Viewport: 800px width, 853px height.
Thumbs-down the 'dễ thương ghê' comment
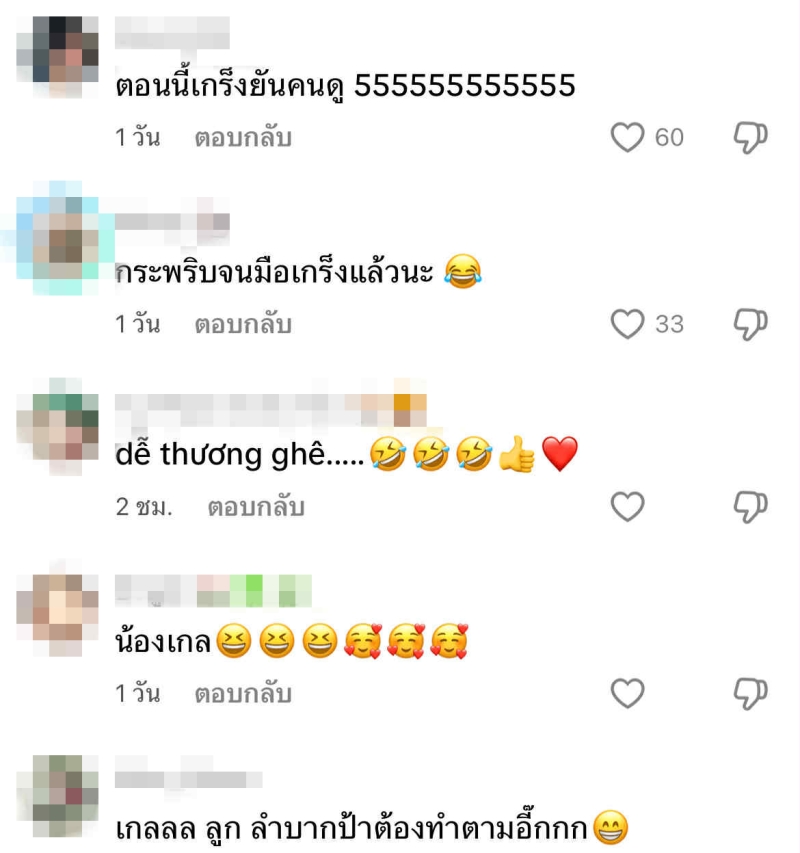pos(751,507)
